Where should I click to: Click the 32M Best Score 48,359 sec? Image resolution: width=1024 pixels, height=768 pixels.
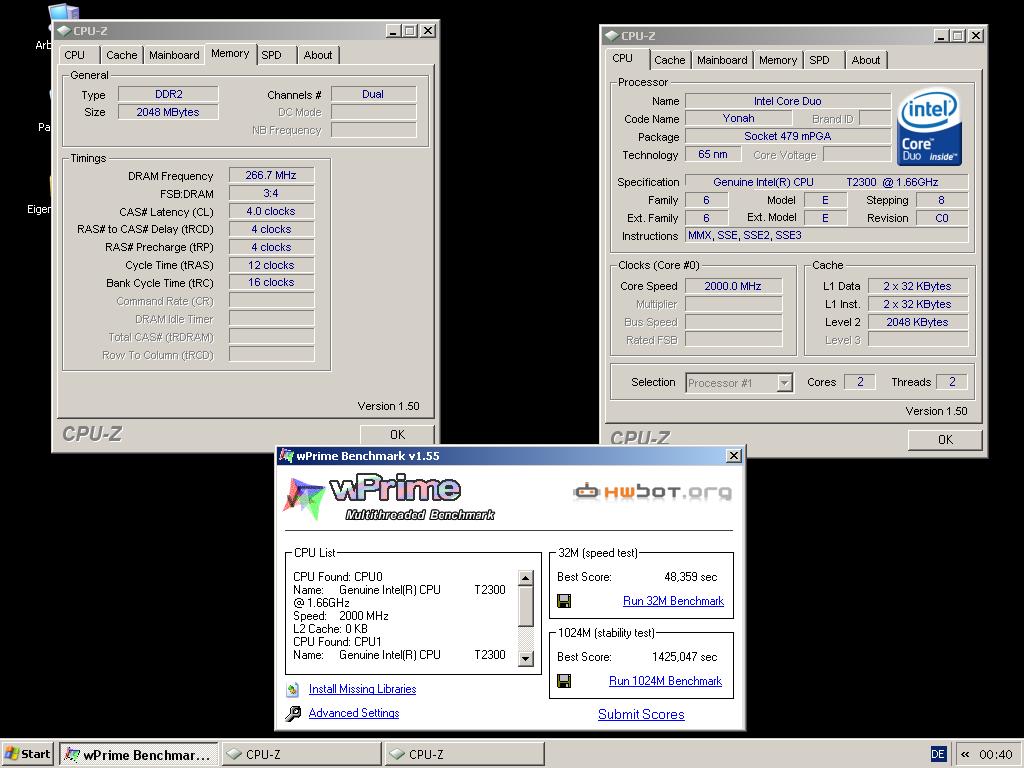690,577
